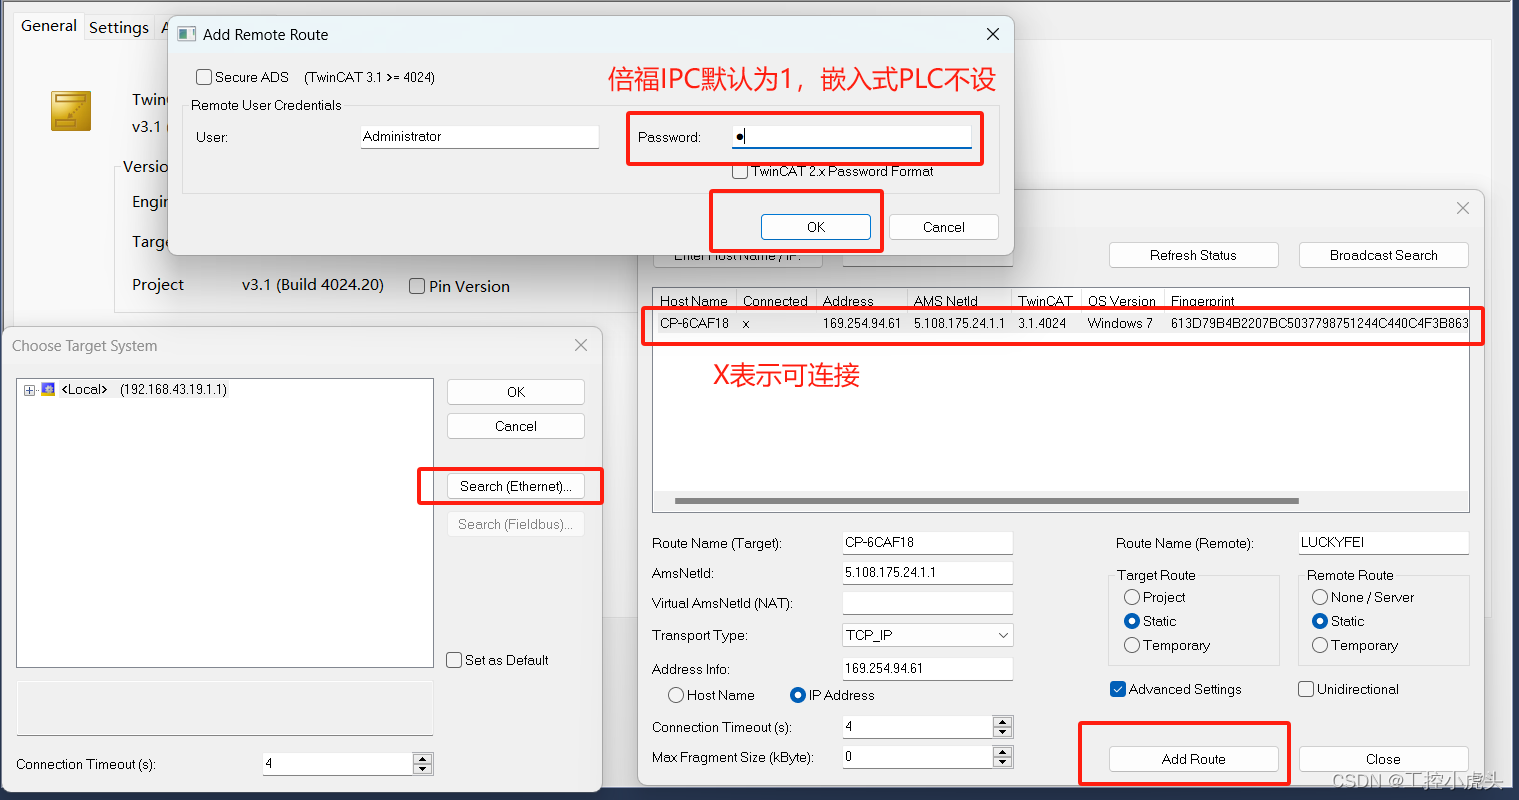Viewport: 1519px width, 800px height.
Task: Increase Connection Timeout in Add Route dialog
Action: [1003, 722]
